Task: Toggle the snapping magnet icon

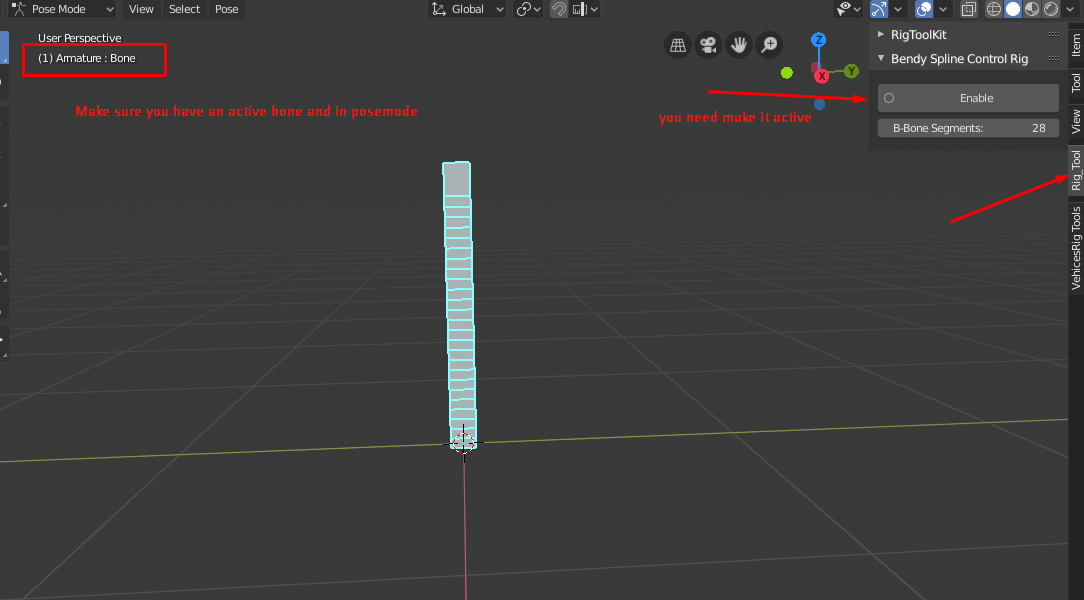Action: (x=557, y=9)
